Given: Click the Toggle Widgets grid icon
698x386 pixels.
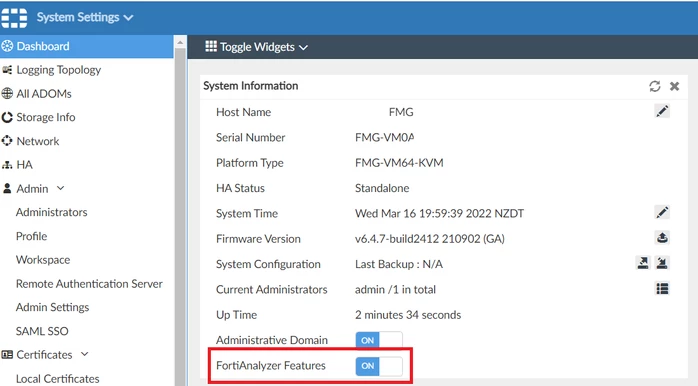Looking at the screenshot, I should click(211, 46).
